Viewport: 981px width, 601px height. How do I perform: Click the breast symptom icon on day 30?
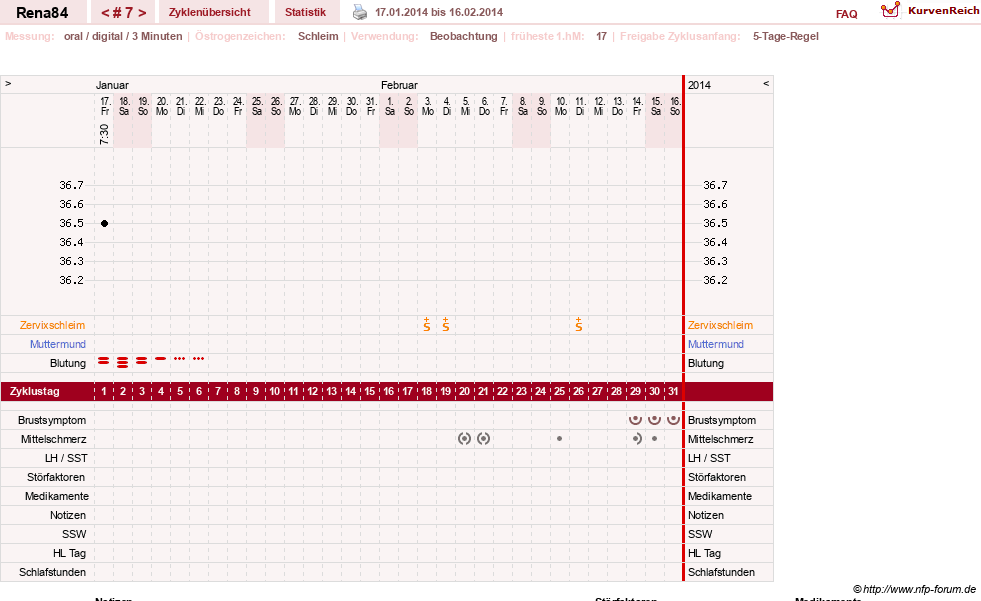click(x=654, y=420)
